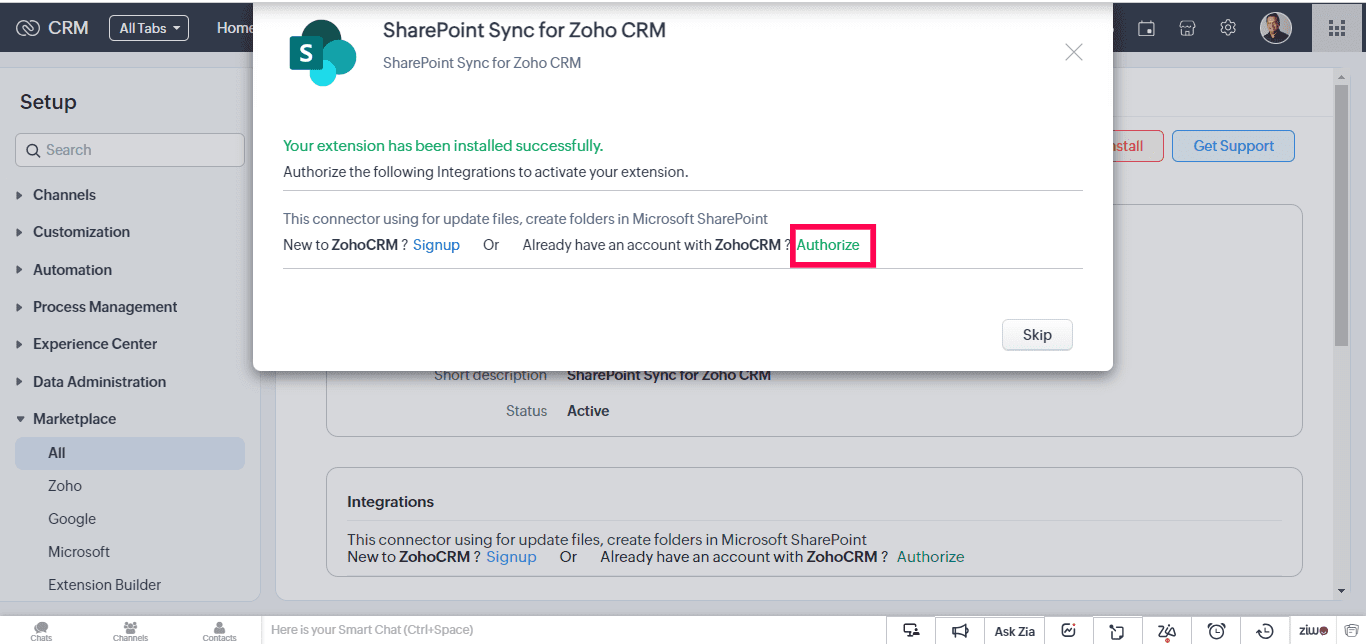Click the Smart Chat input box
1366x644 pixels.
pyautogui.click(x=574, y=630)
